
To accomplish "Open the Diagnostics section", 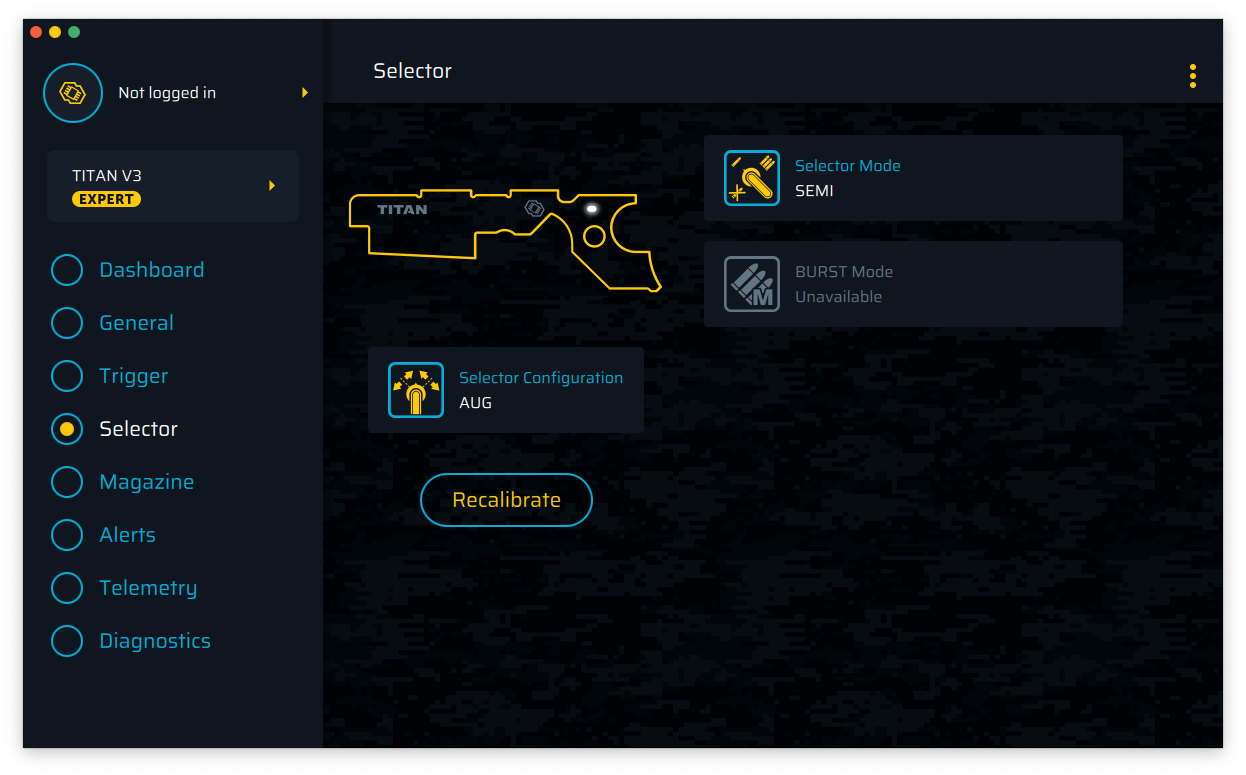I will (155, 641).
